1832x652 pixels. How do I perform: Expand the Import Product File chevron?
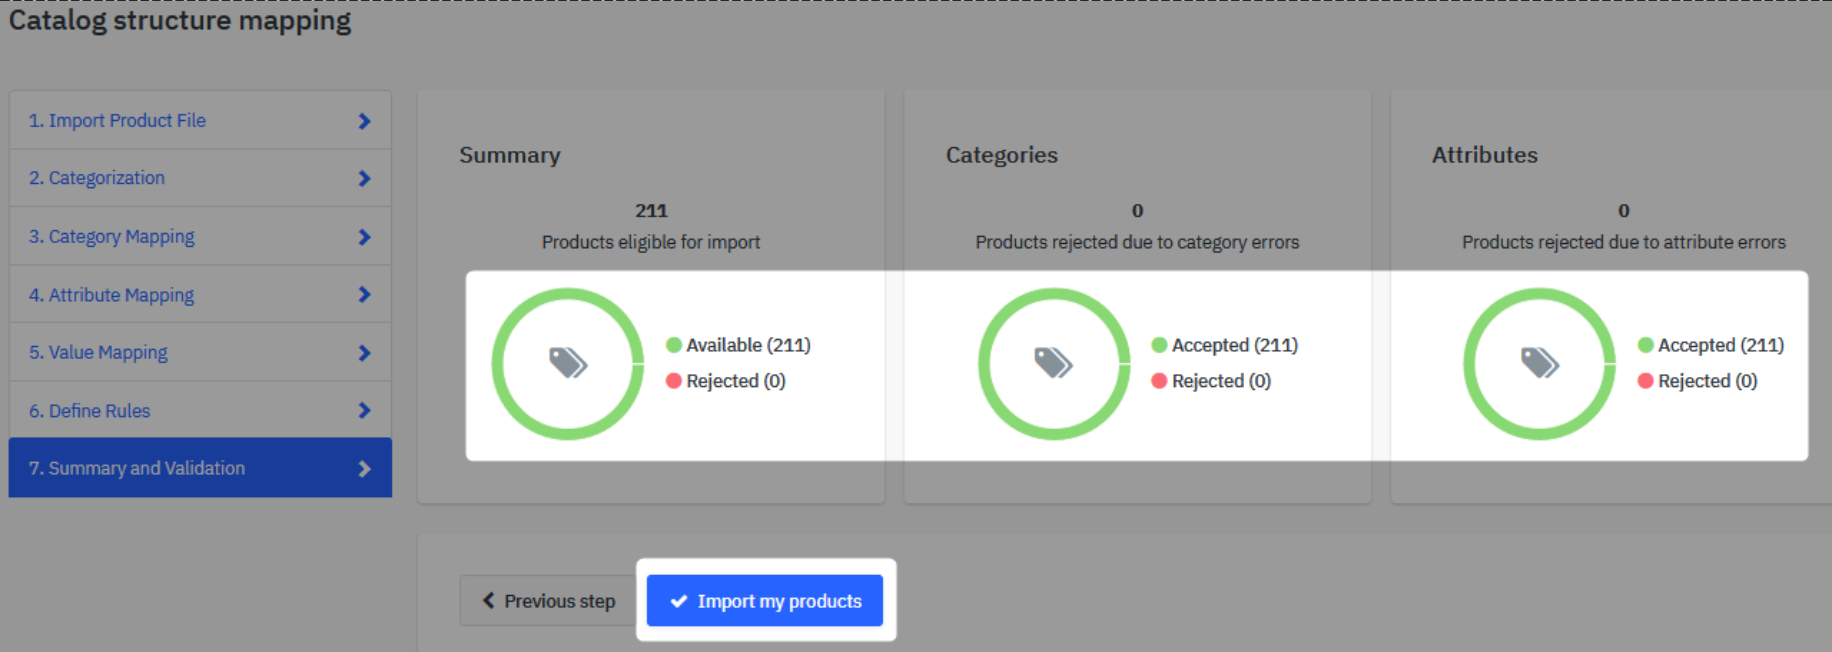pyautogui.click(x=364, y=121)
